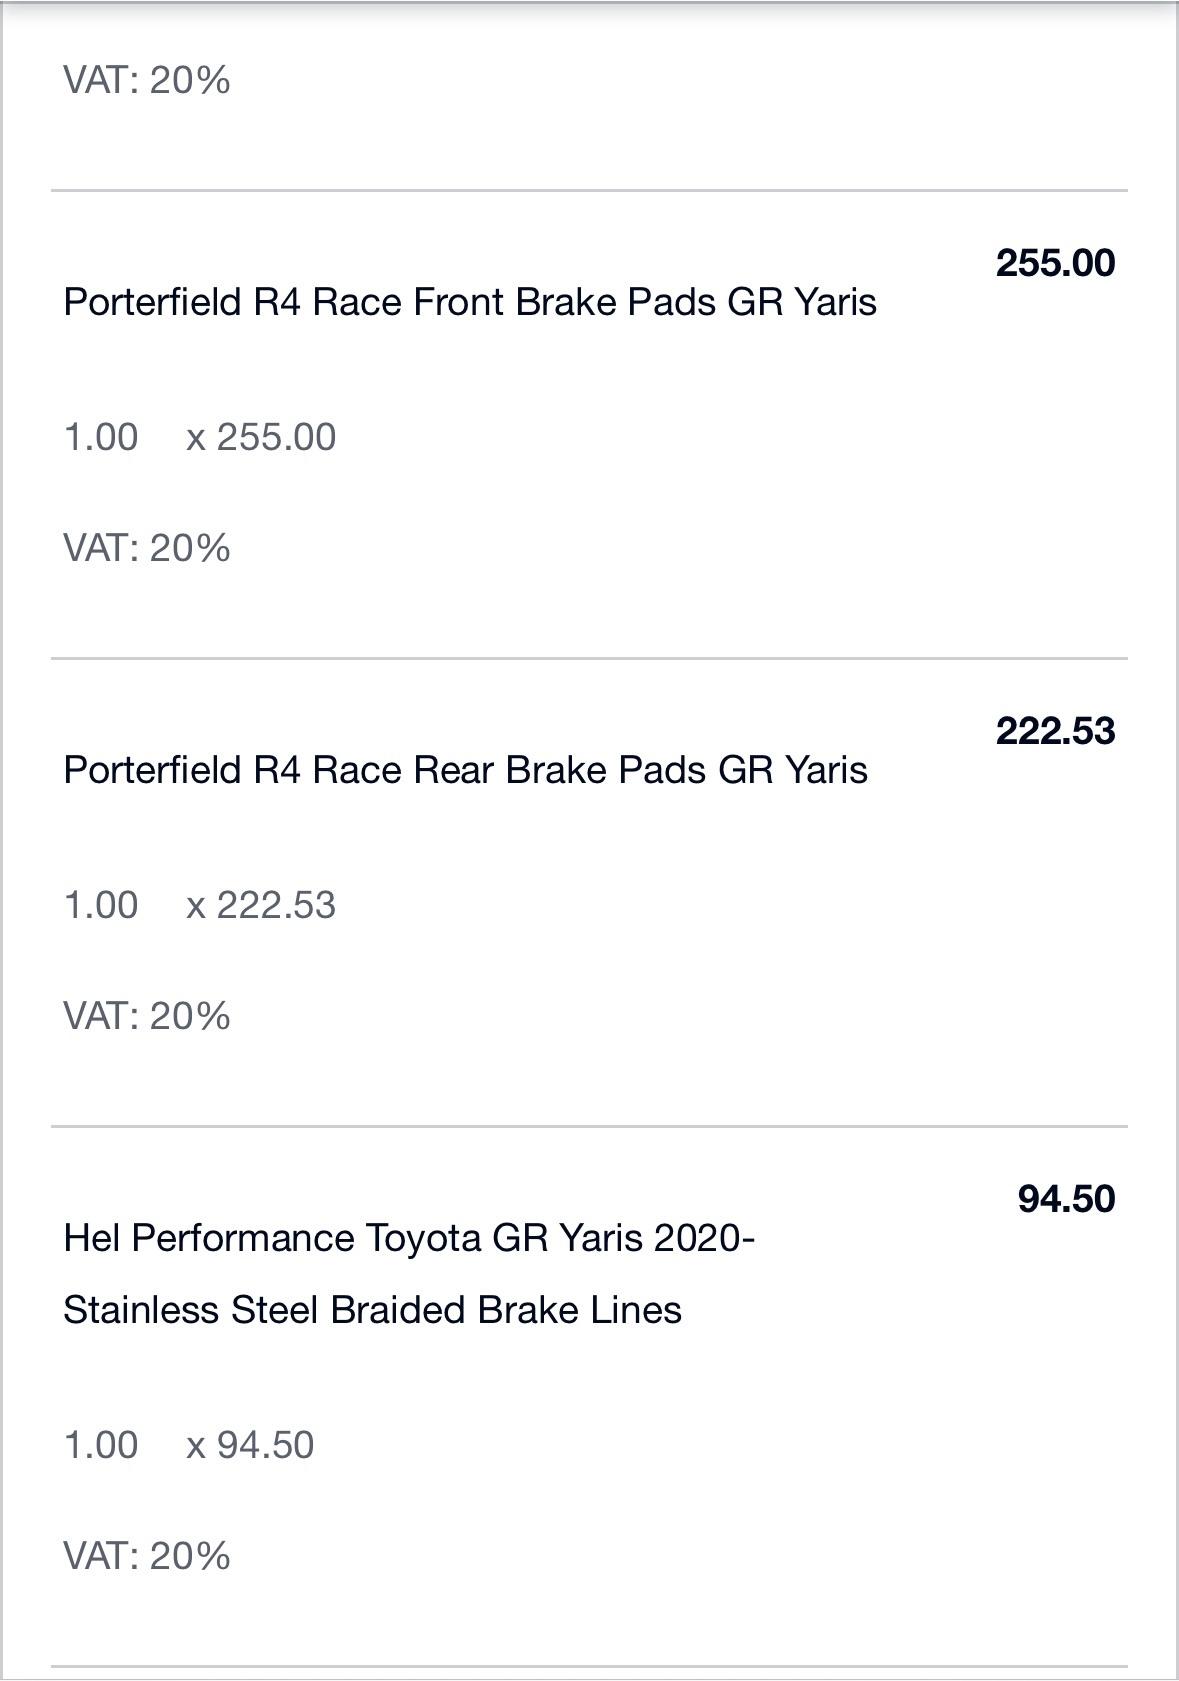Click the unit price x 94.50
The width and height of the screenshot is (1179, 1681).
coord(250,1445)
